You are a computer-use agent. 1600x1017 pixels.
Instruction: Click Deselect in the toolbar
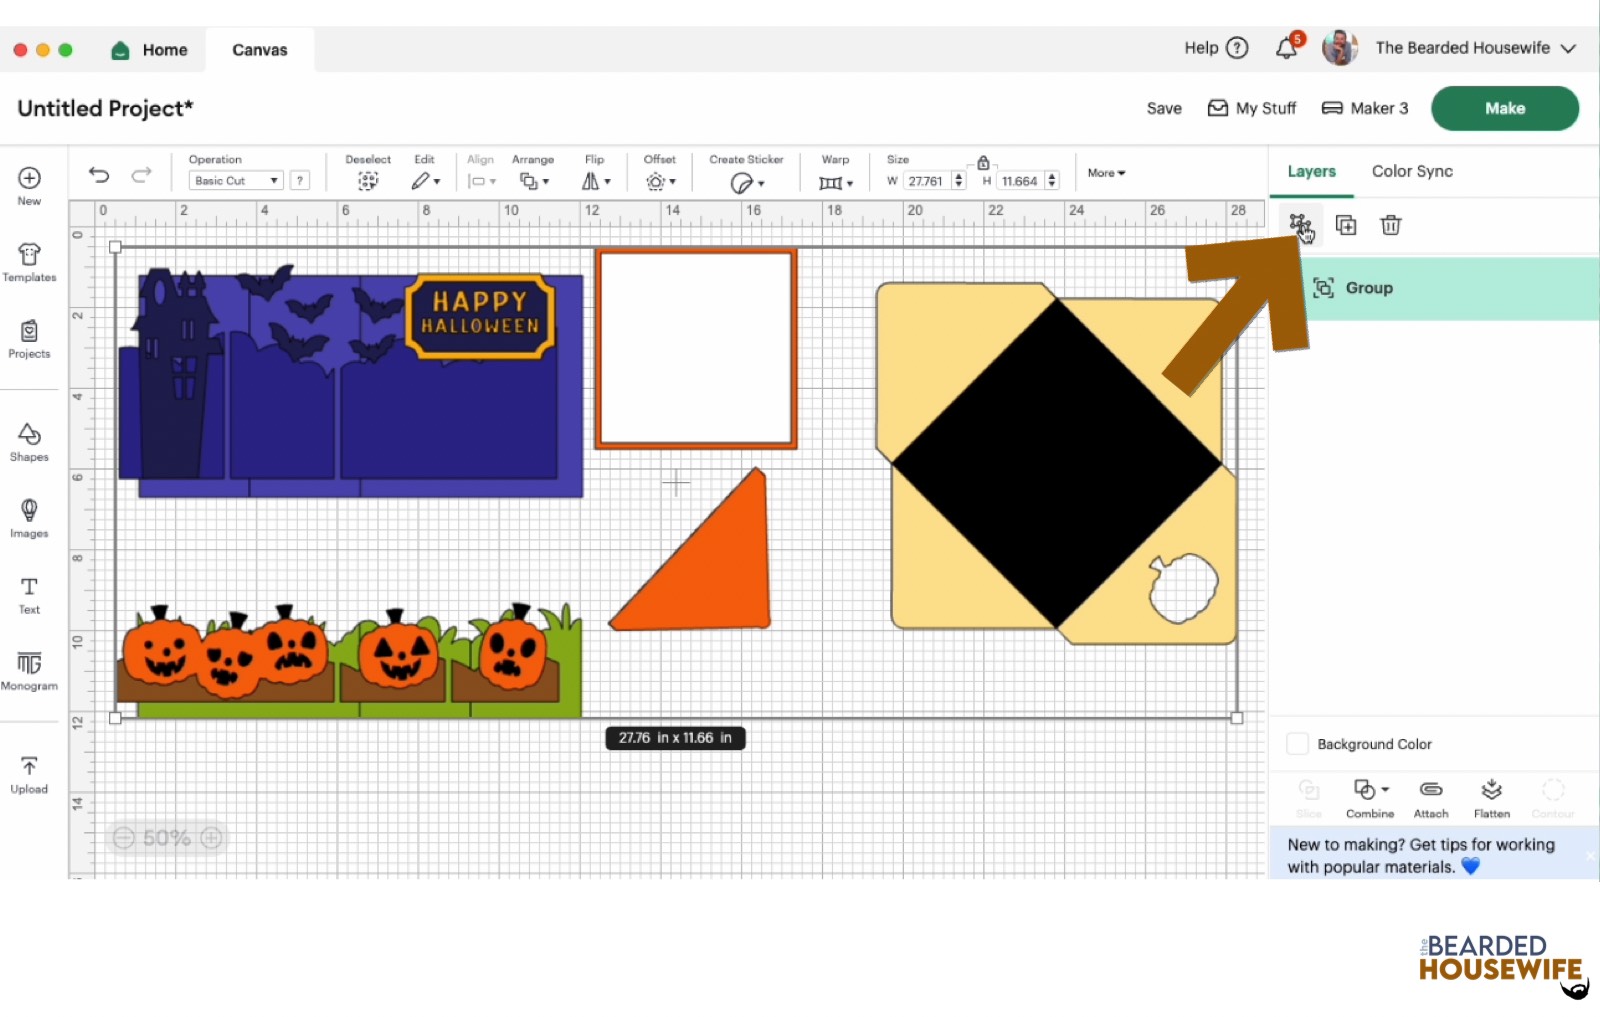(368, 173)
